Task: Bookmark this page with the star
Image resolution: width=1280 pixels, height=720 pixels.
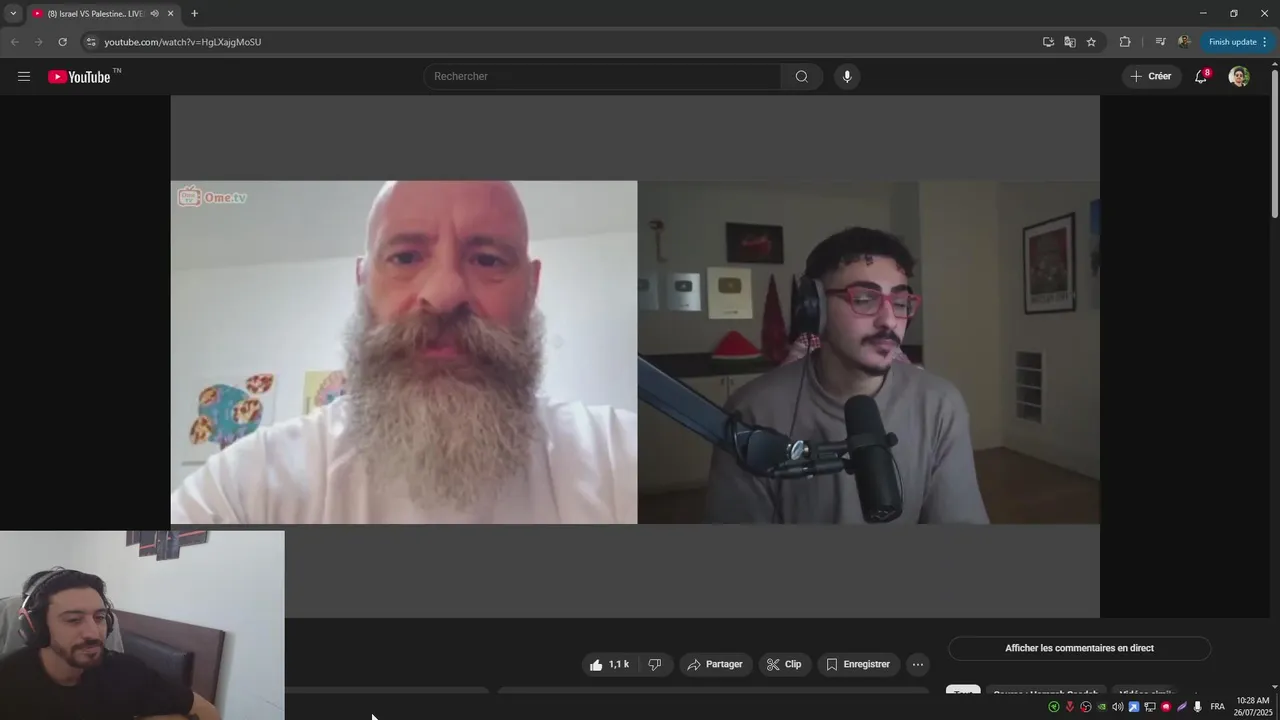Action: pos(1091,42)
